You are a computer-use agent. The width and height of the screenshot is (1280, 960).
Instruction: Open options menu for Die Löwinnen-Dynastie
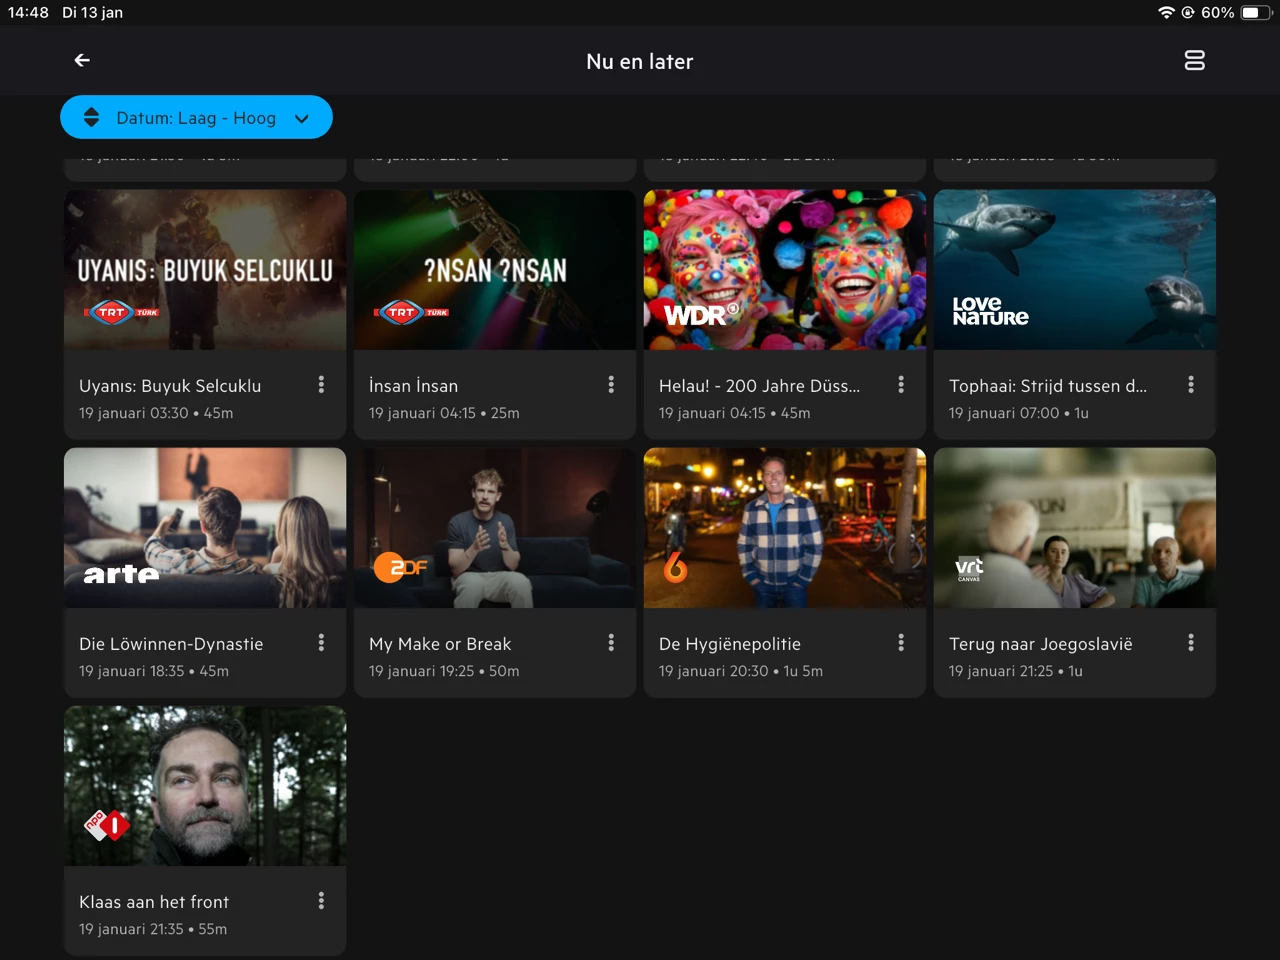321,643
